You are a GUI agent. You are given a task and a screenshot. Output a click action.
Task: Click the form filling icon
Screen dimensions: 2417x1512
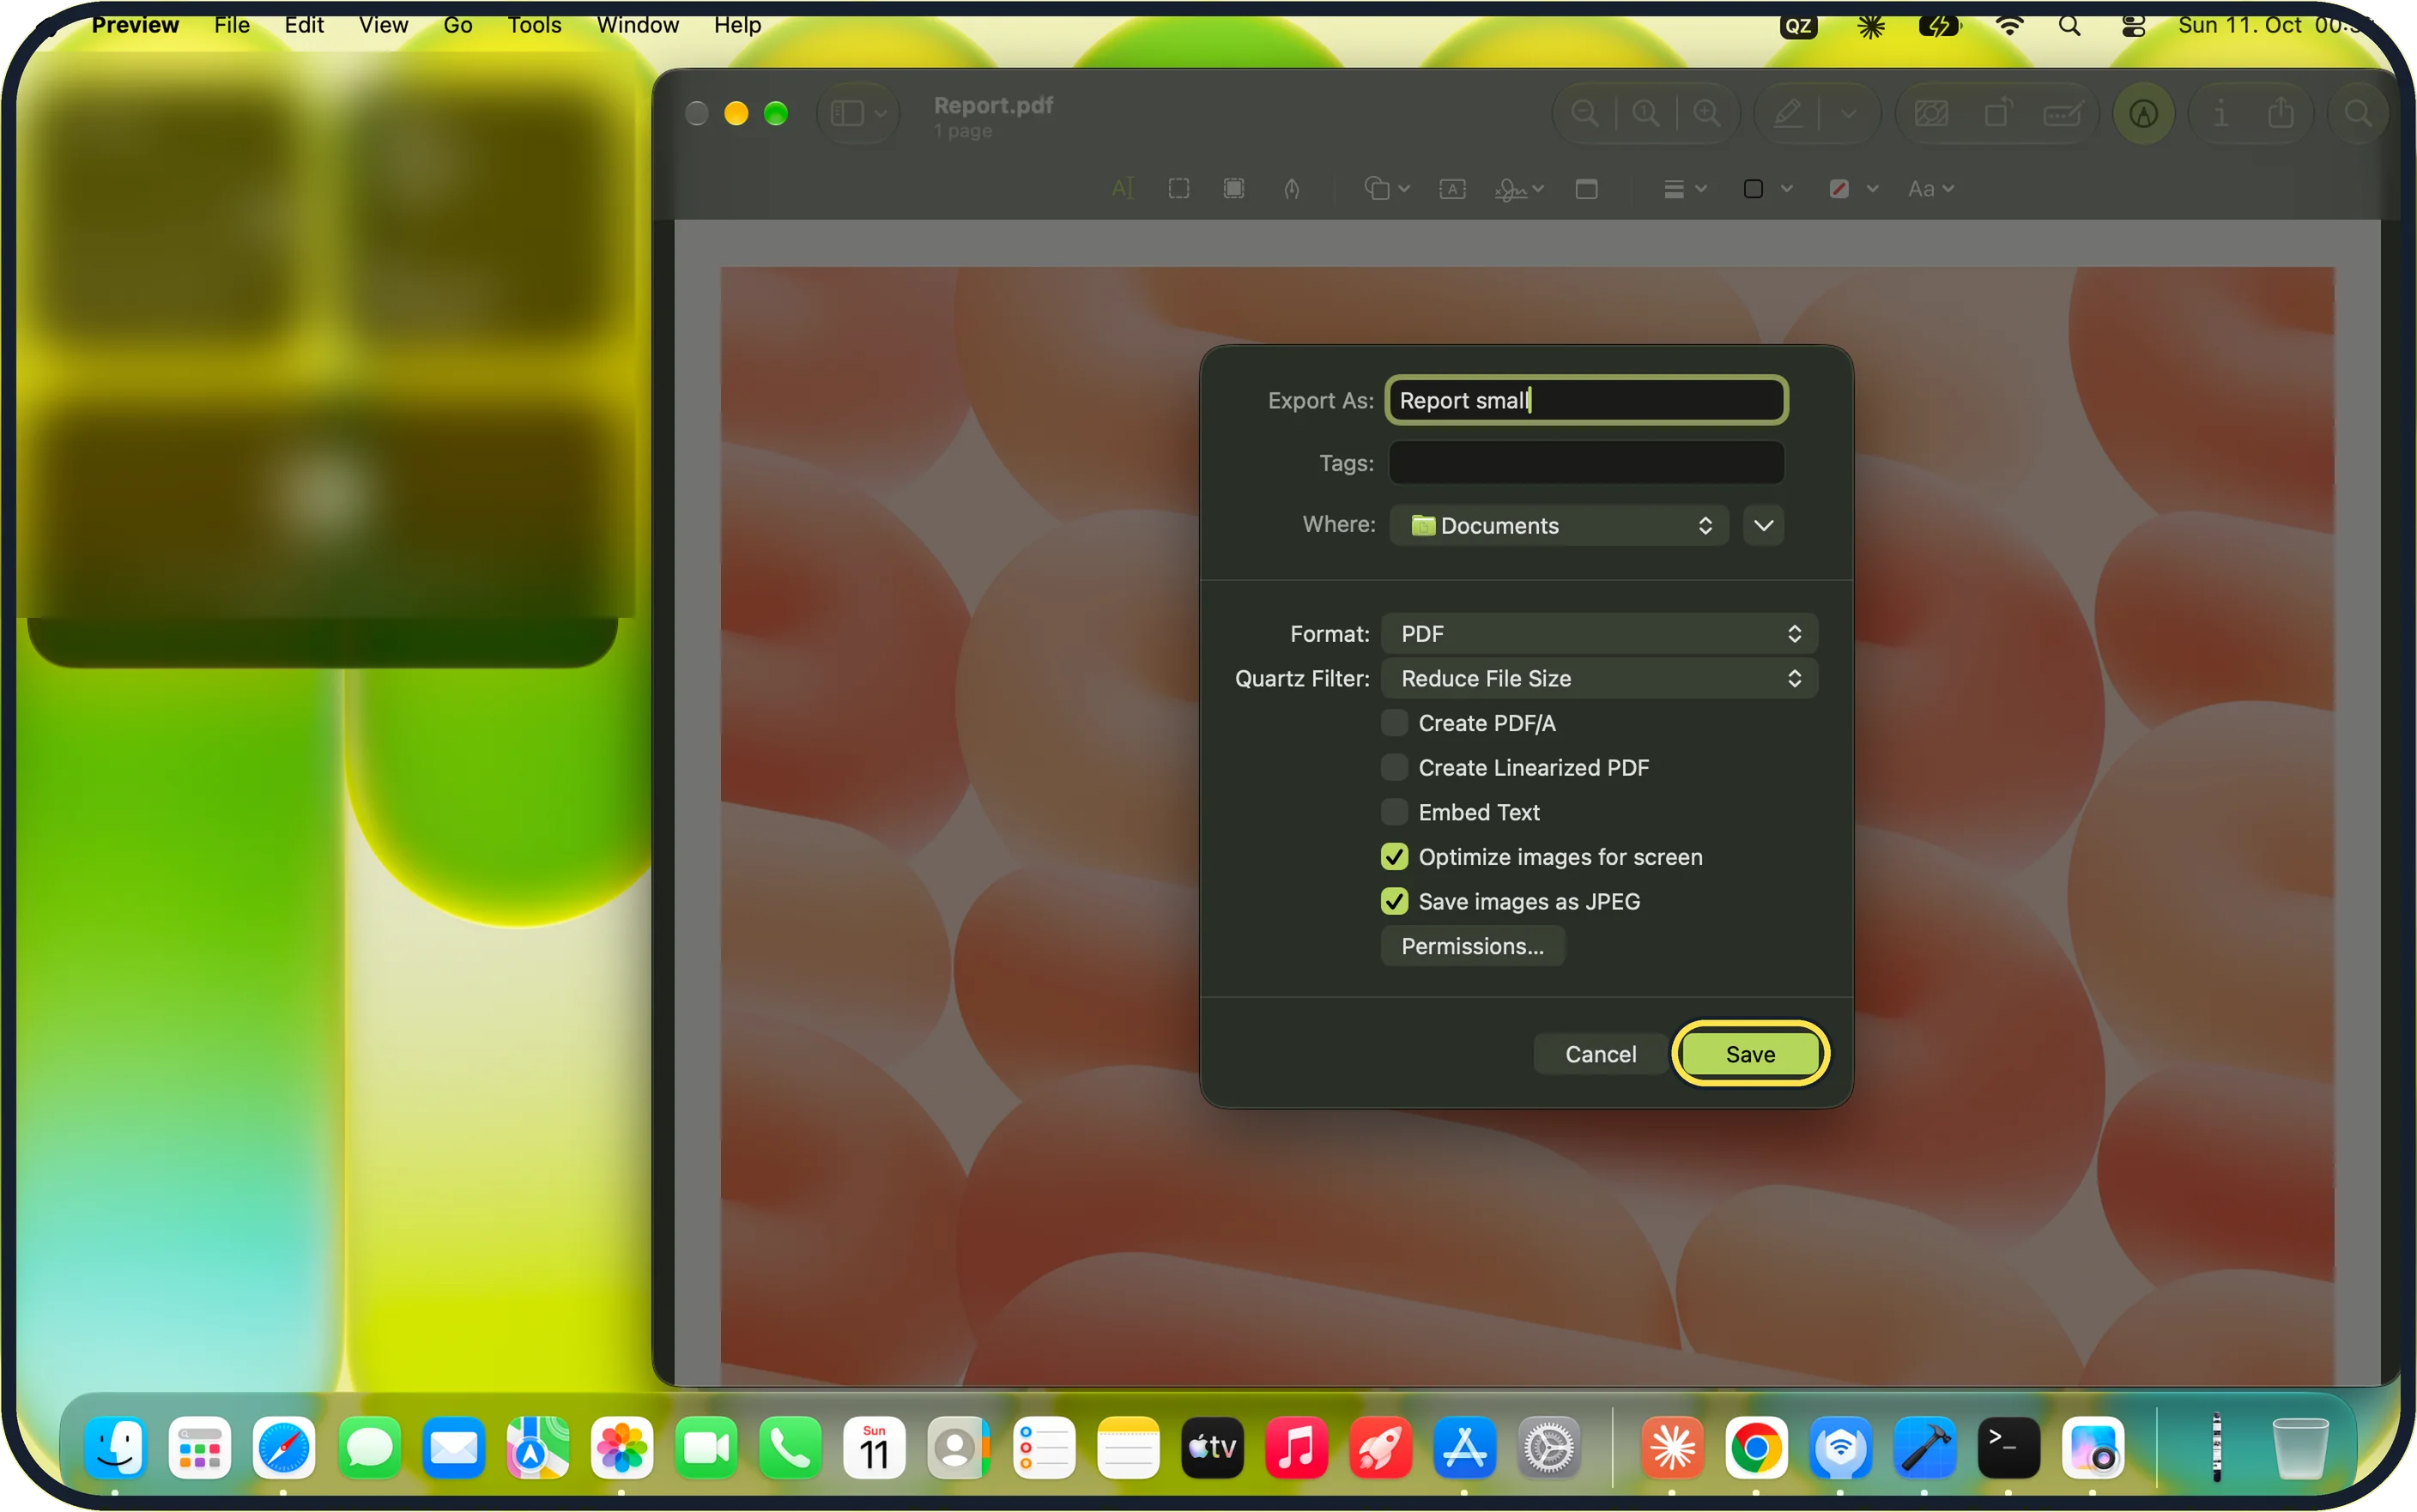pyautogui.click(x=2063, y=113)
